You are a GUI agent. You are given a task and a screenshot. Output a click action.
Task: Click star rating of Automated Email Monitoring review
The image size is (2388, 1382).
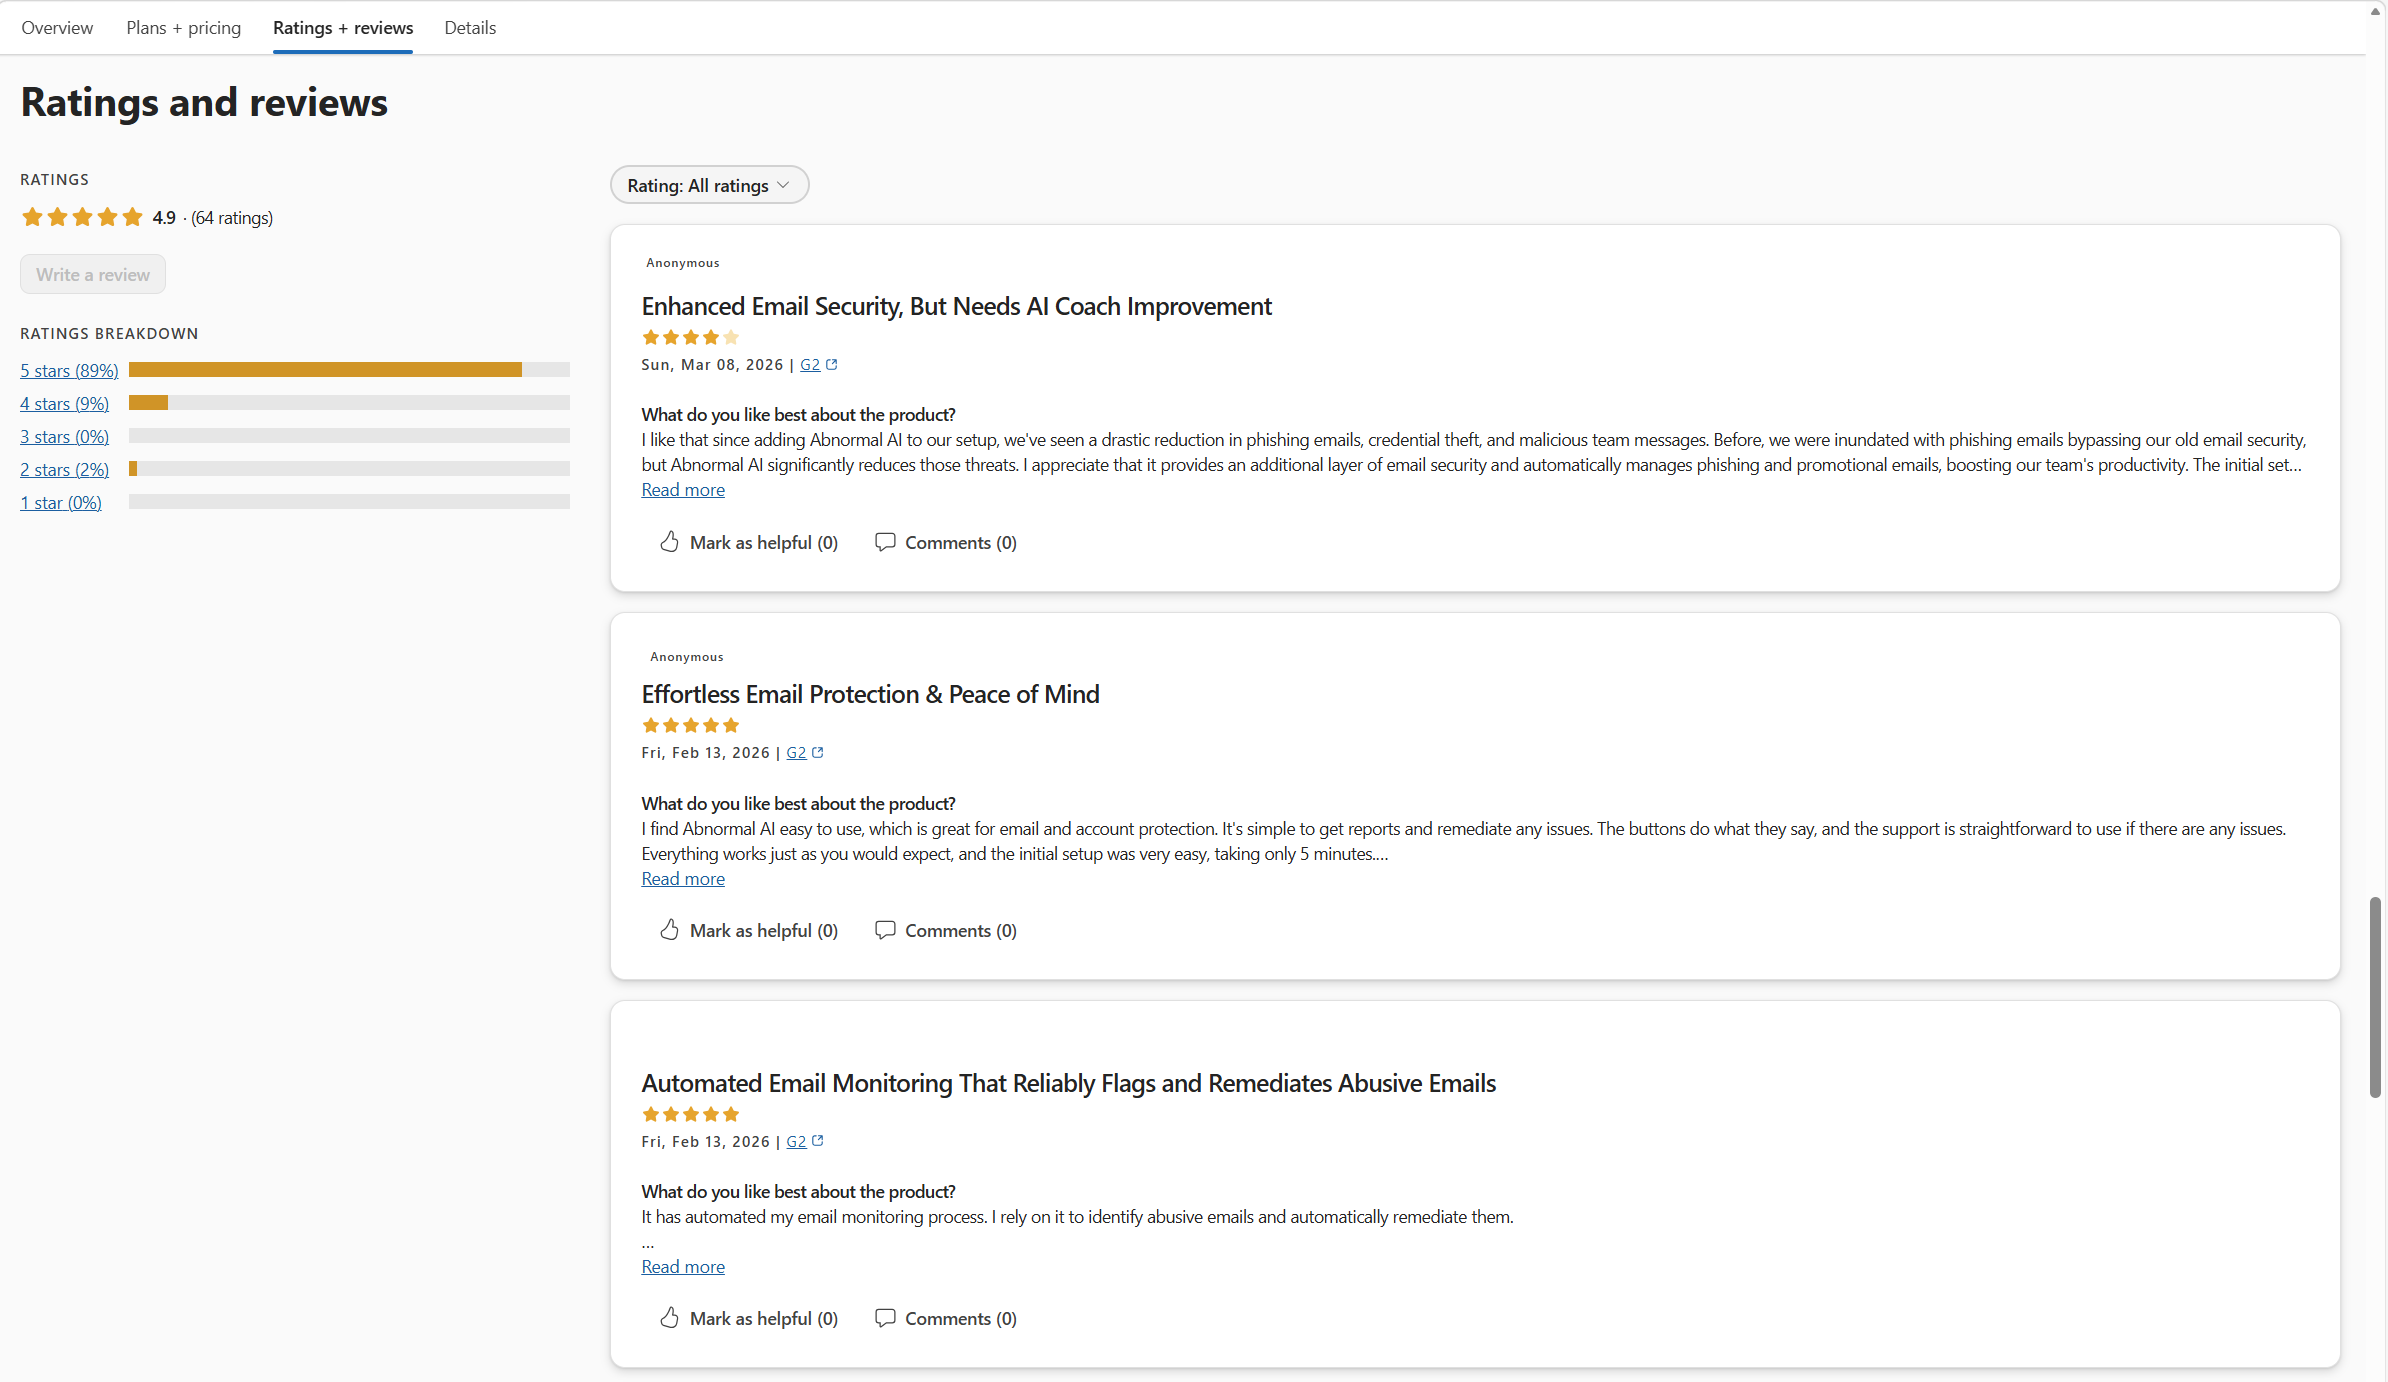click(x=690, y=1115)
